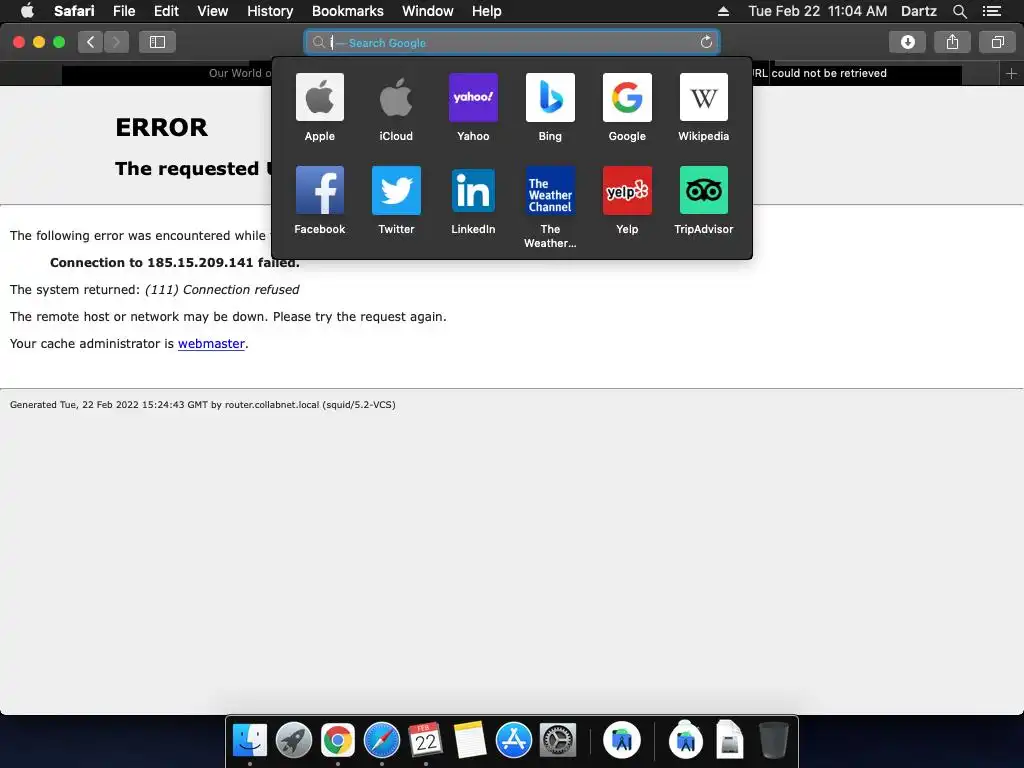Click the ERROR heading
1024x768 pixels.
pos(161,127)
